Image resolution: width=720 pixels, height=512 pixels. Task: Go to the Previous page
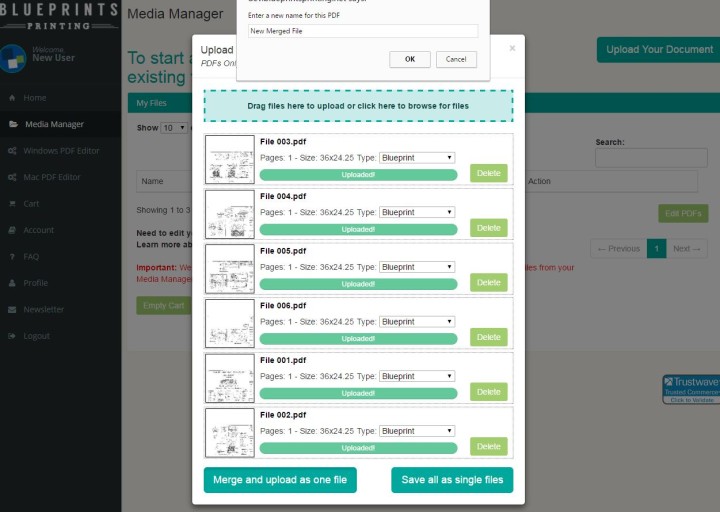click(x=619, y=248)
